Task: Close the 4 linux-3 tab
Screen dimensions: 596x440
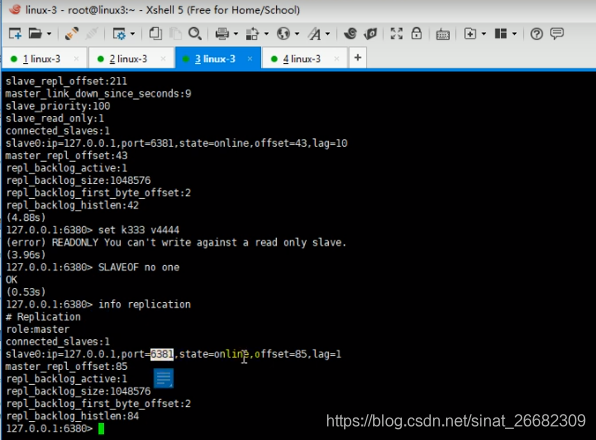Action: tap(336, 59)
